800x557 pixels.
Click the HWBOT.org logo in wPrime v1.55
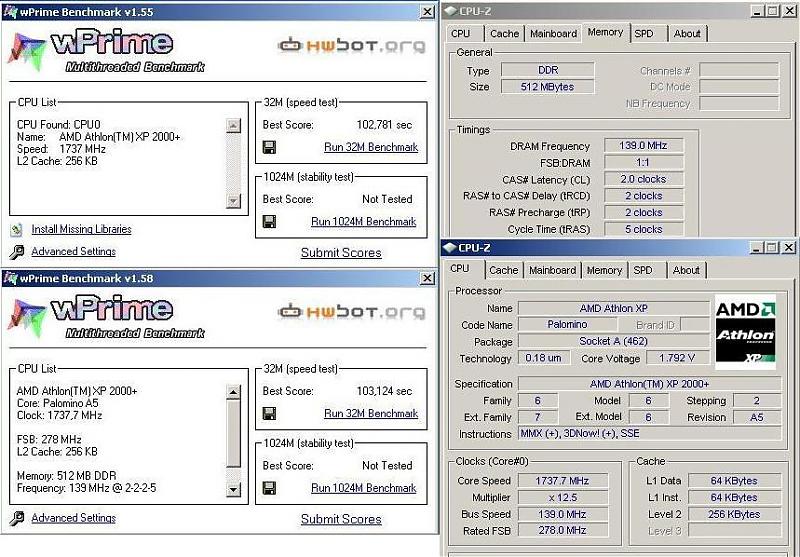click(352, 46)
